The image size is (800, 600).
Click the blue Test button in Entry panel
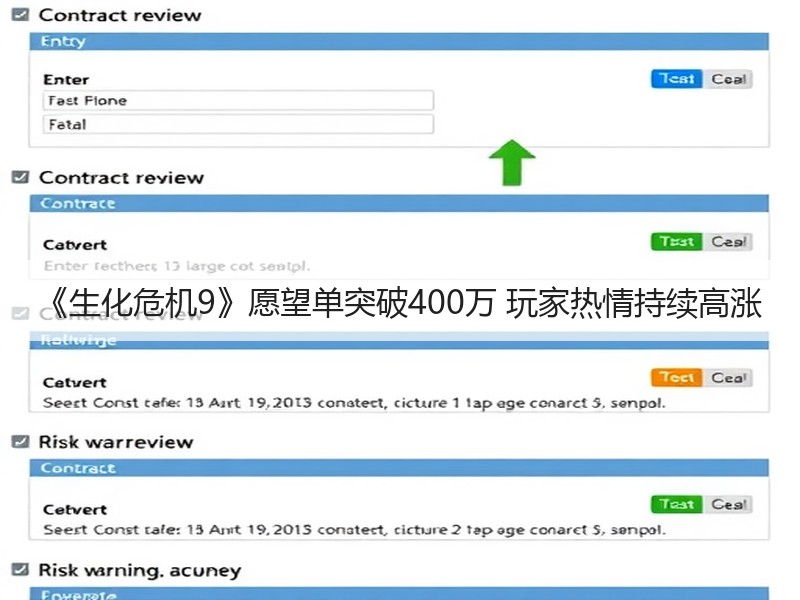(x=677, y=79)
